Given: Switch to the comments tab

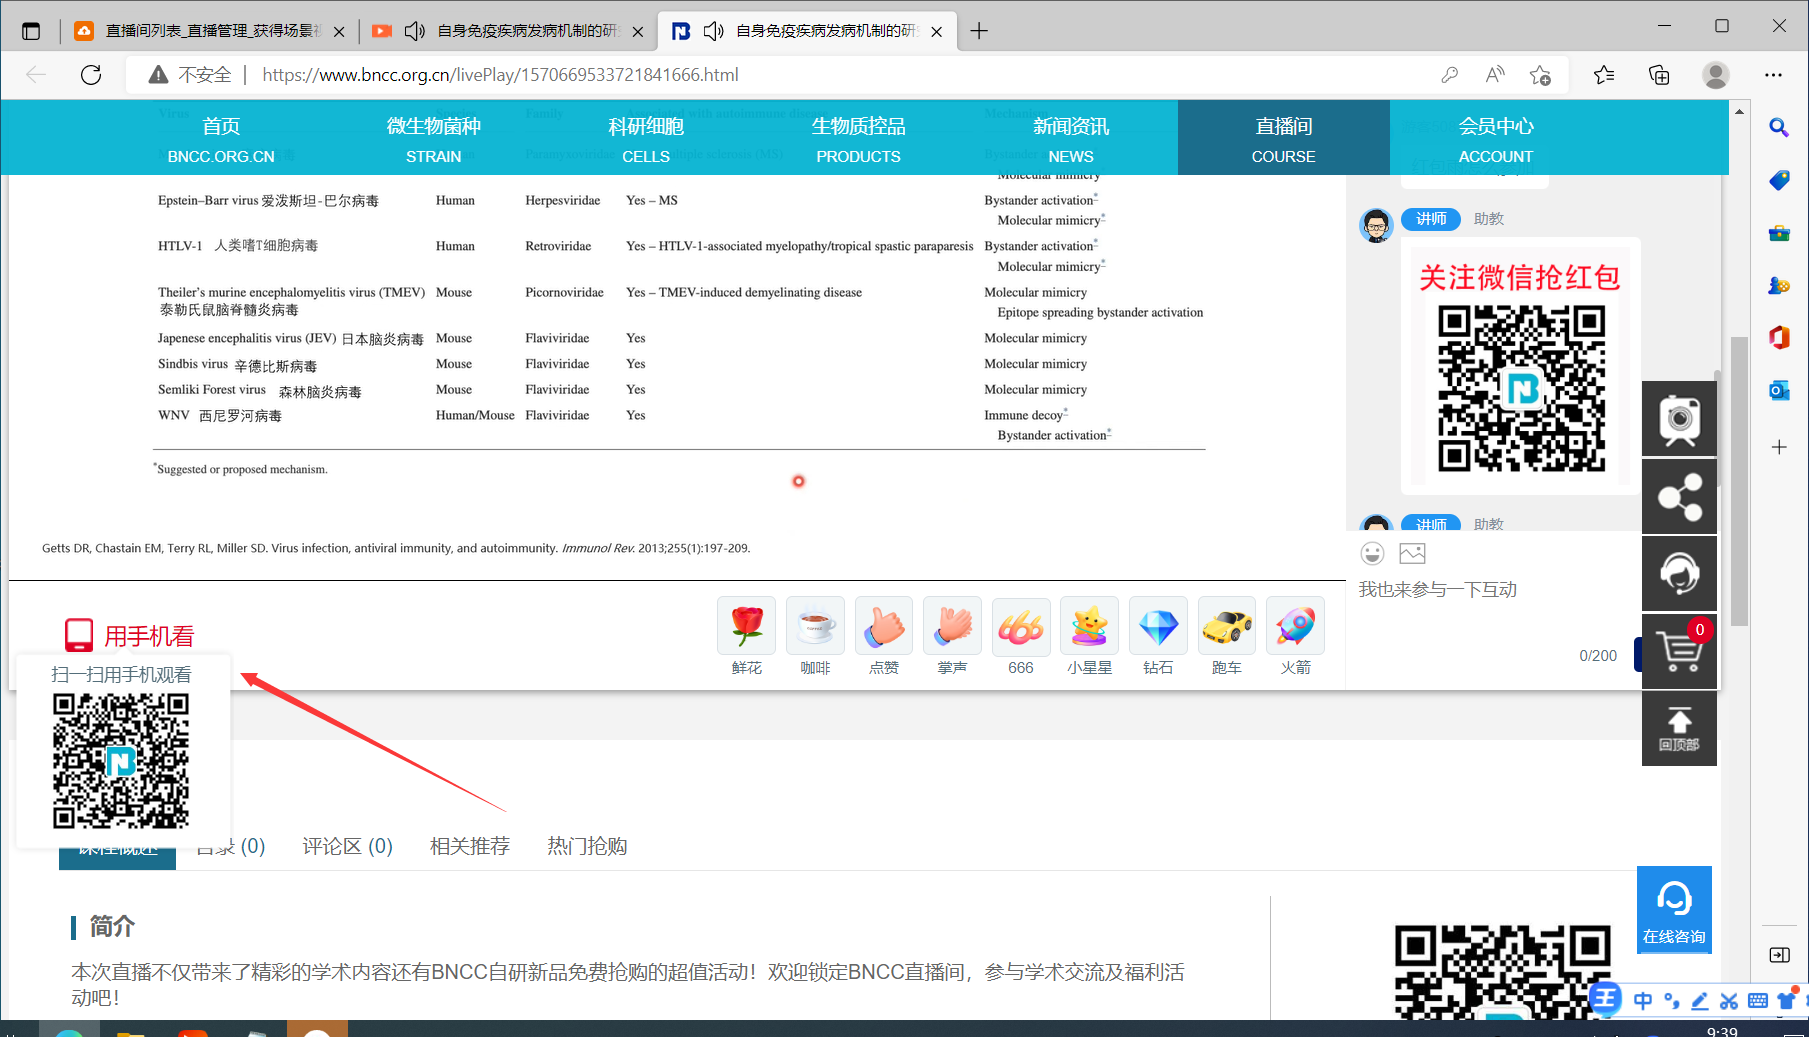Looking at the screenshot, I should pos(347,846).
